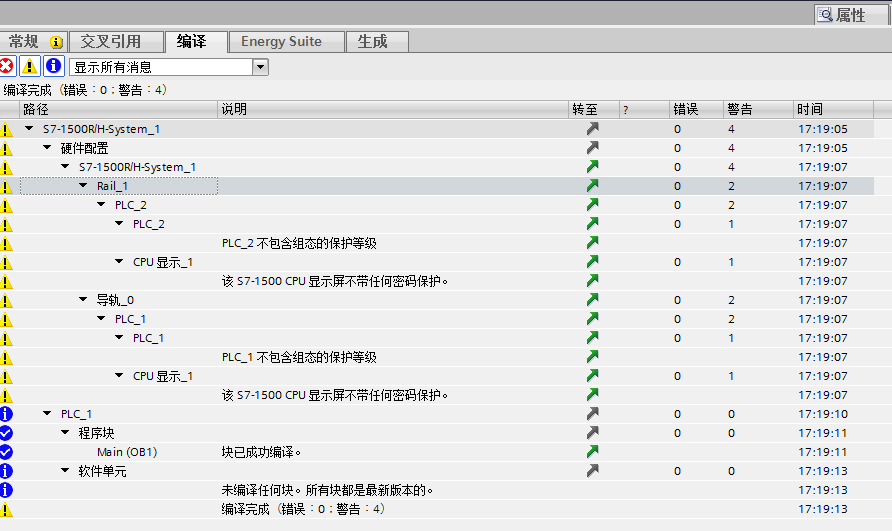Click go-to arrow on 17:19:10 PLC_1 row
The image size is (892, 531).
tap(593, 413)
